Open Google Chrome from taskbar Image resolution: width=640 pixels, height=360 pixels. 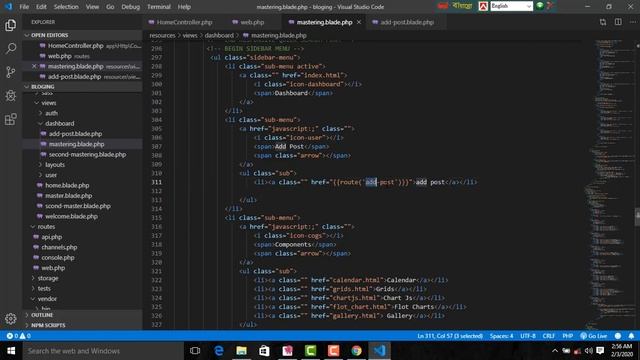coord(356,351)
